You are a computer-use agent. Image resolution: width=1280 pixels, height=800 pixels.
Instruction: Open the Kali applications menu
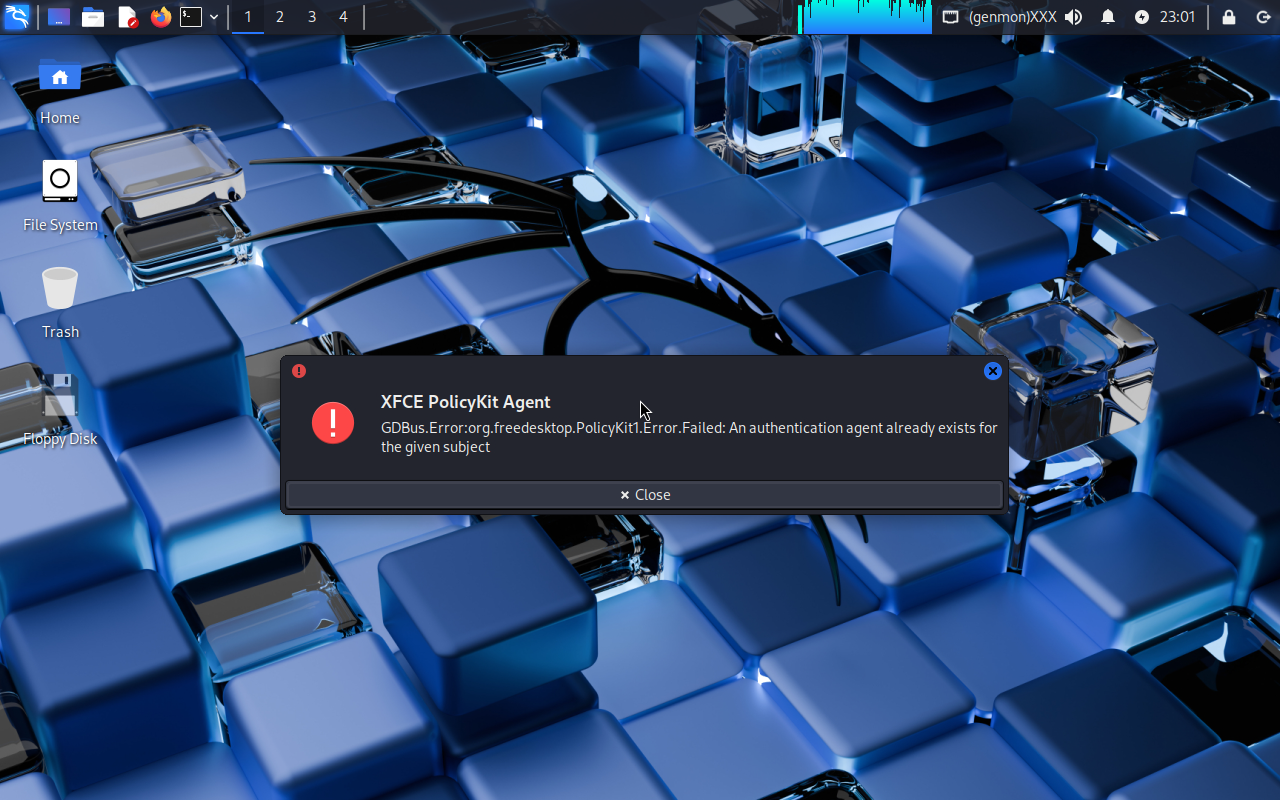tap(17, 17)
